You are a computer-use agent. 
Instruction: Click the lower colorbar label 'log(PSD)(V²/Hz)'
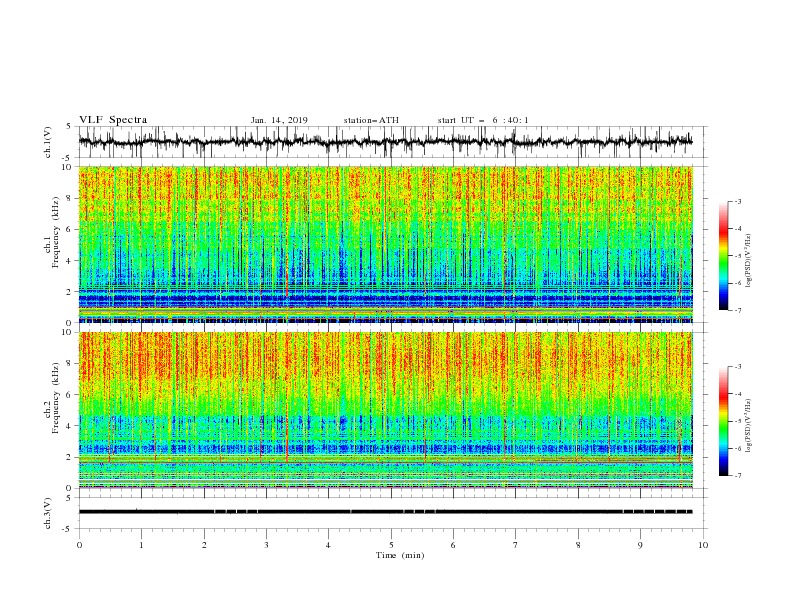coord(748,425)
